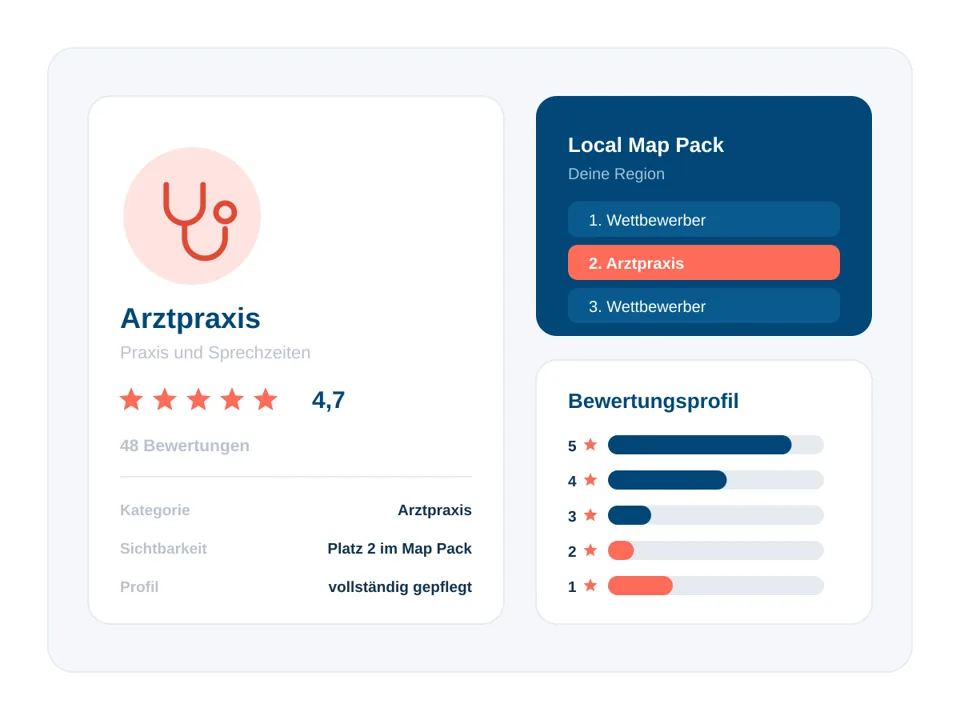Click the large "Arztpraxis" profile heading
This screenshot has width=960, height=720.
(x=190, y=318)
